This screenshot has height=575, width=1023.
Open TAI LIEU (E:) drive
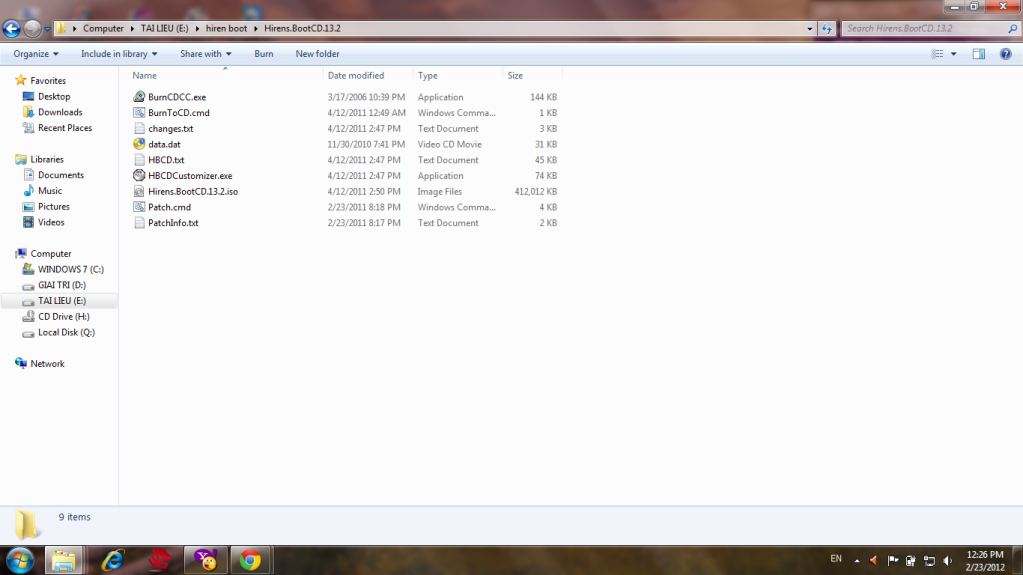tap(61, 301)
